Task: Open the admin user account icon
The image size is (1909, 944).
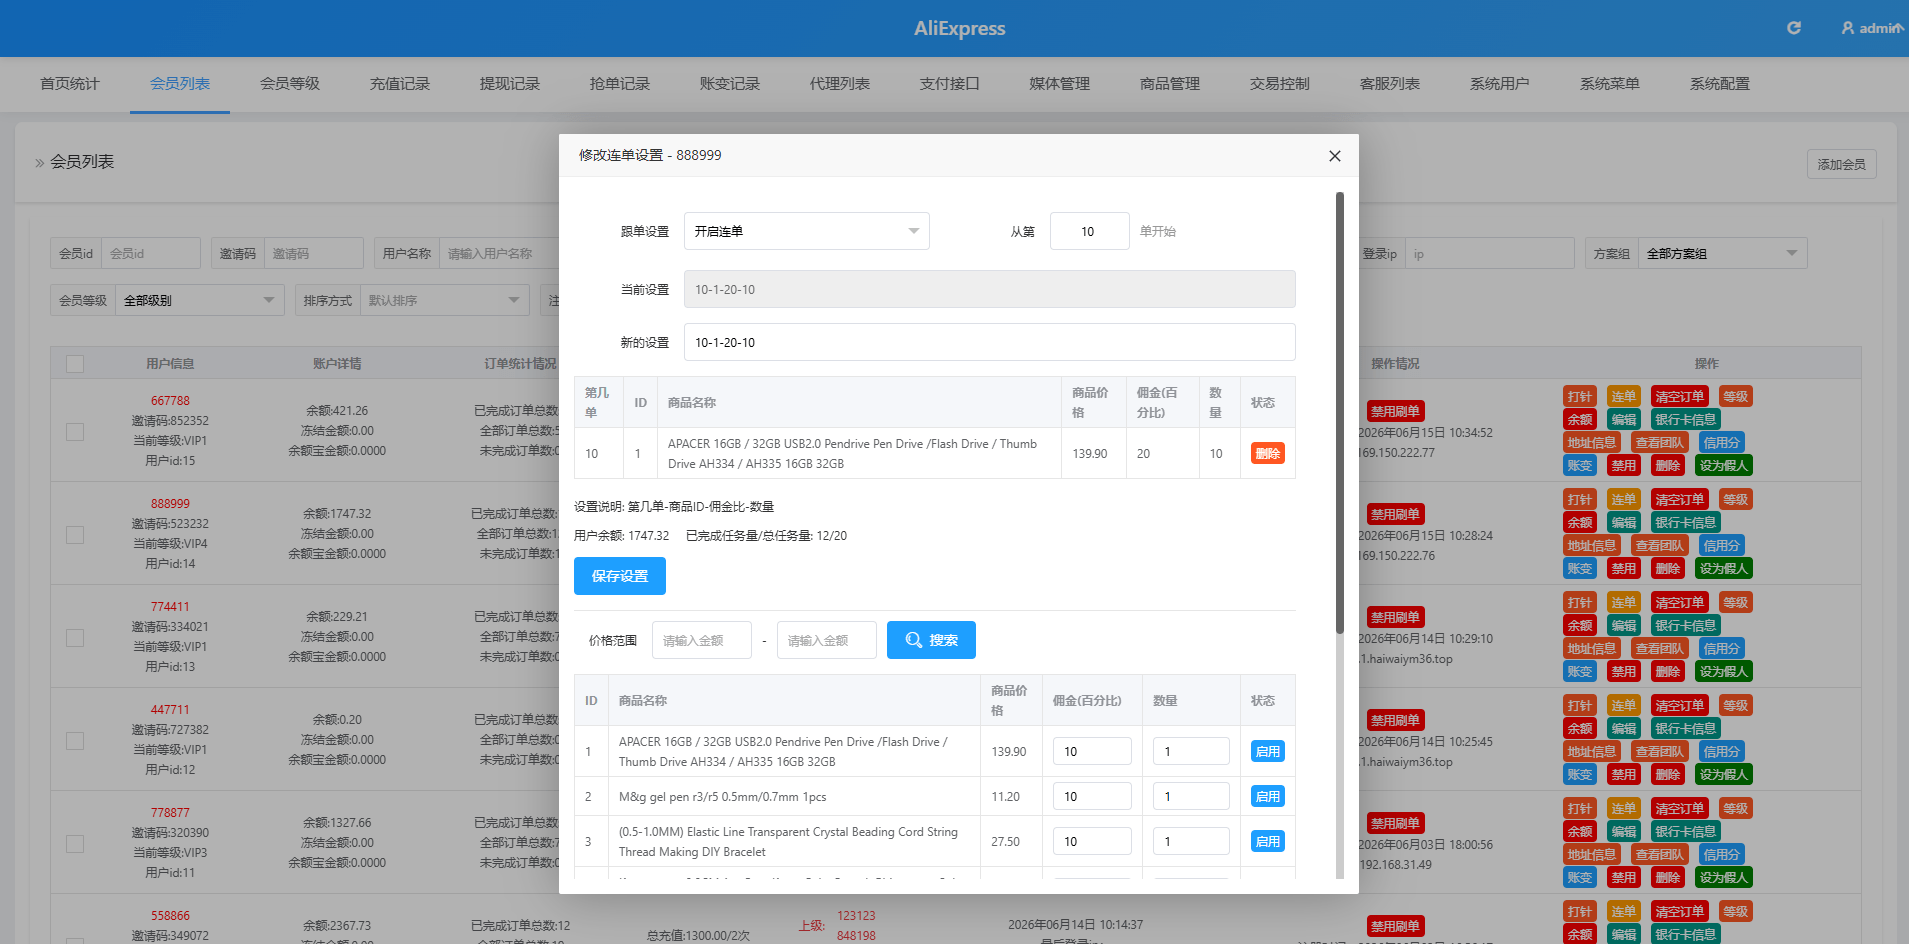Action: [x=1848, y=28]
